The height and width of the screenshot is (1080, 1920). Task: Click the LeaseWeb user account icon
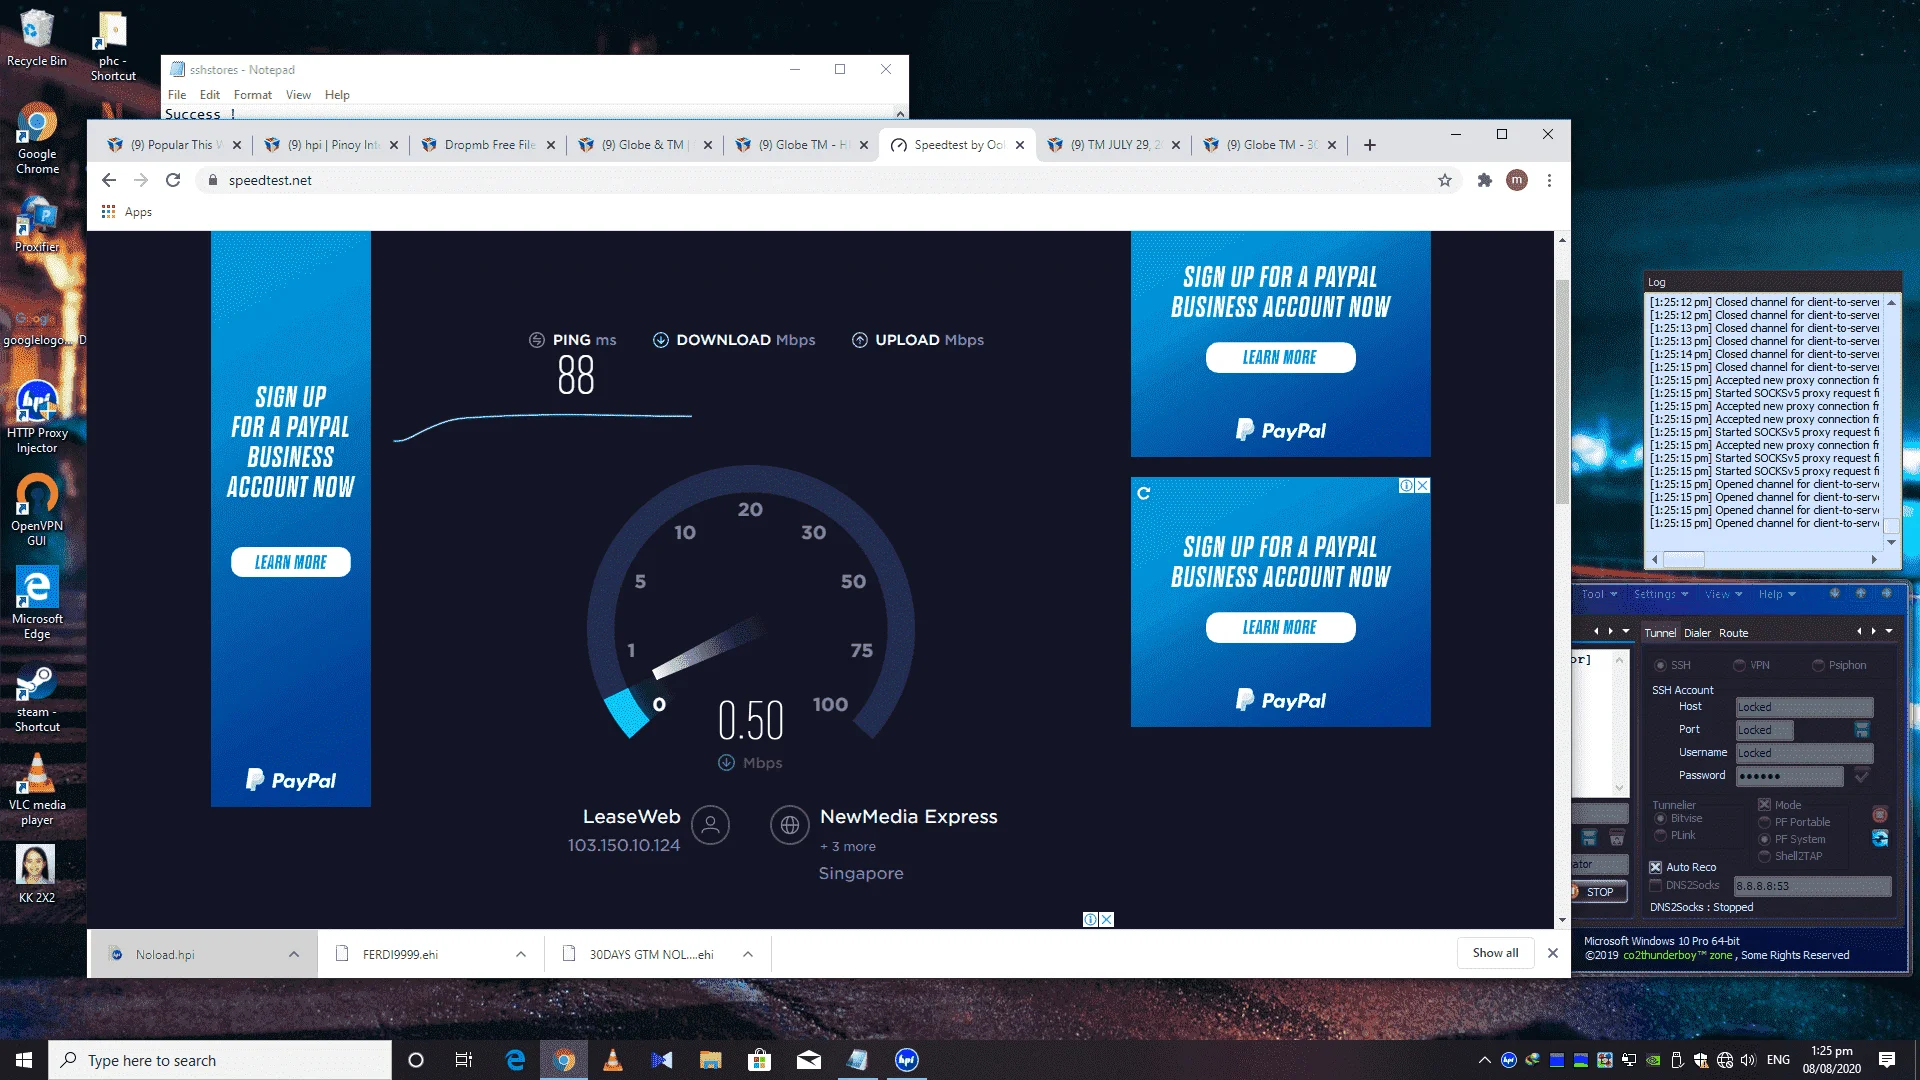click(x=710, y=825)
